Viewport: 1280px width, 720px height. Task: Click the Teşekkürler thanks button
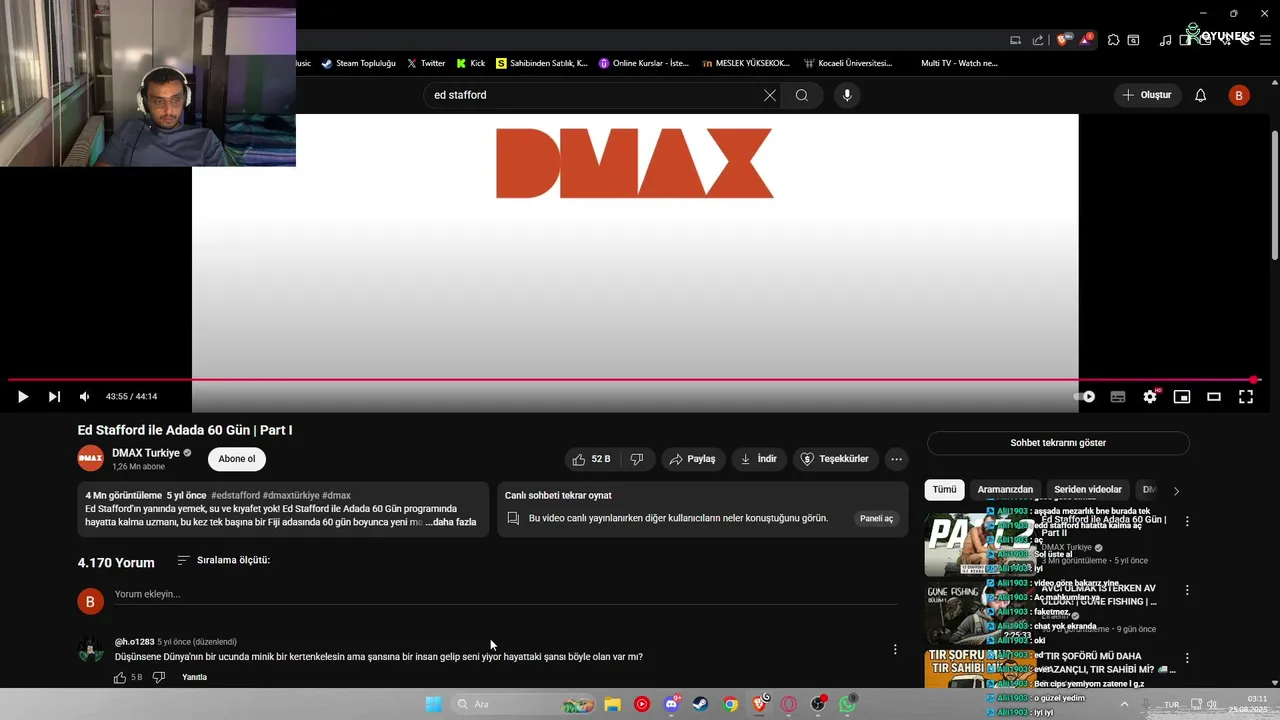[x=834, y=459]
